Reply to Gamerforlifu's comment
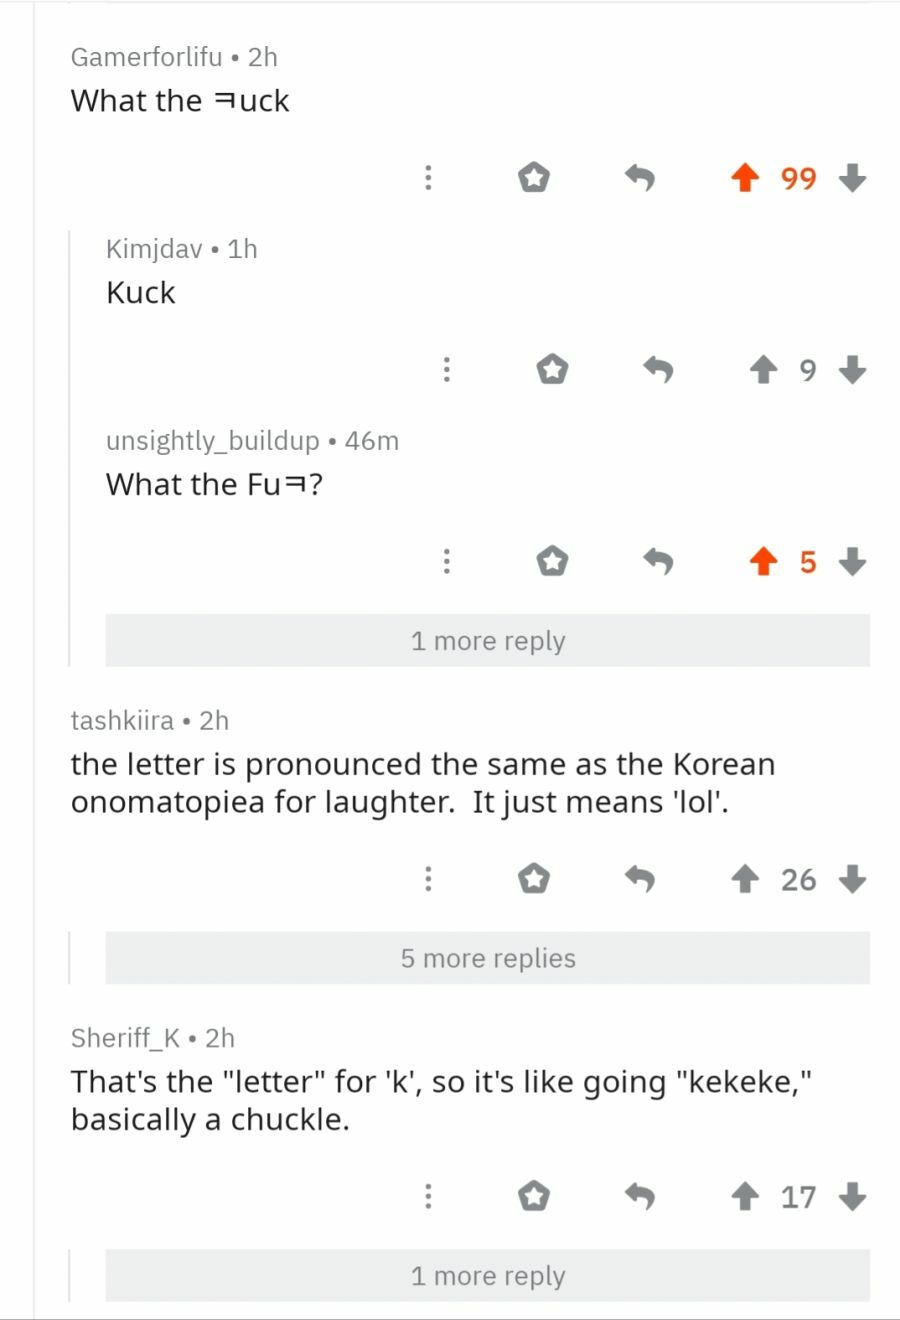 (x=640, y=179)
